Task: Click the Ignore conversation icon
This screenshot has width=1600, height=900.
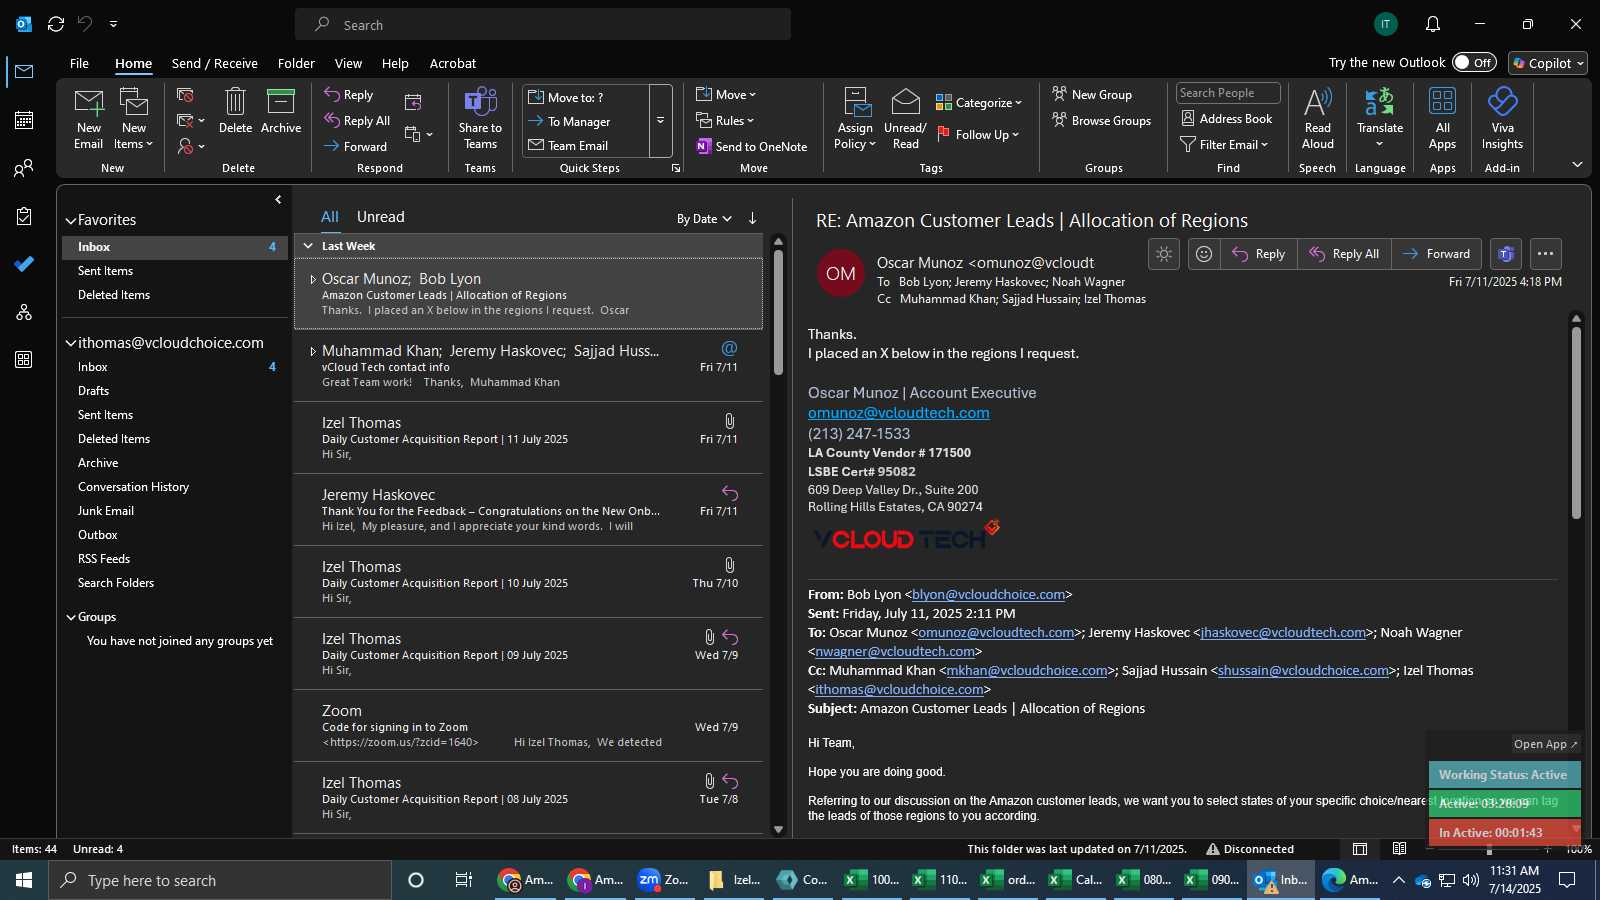Action: coord(185,95)
